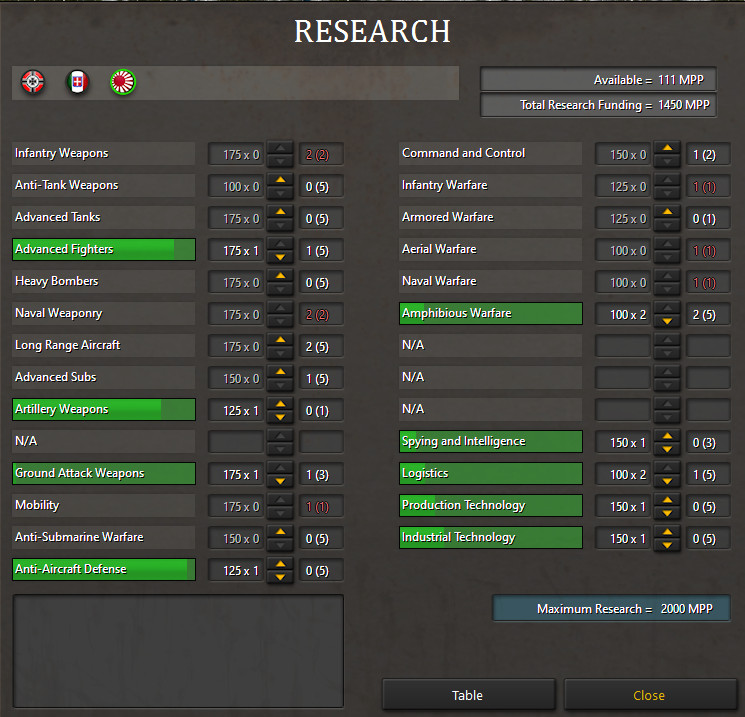The width and height of the screenshot is (745, 717).
Task: Increase Artillery Weapons research with up arrow
Action: (280, 404)
